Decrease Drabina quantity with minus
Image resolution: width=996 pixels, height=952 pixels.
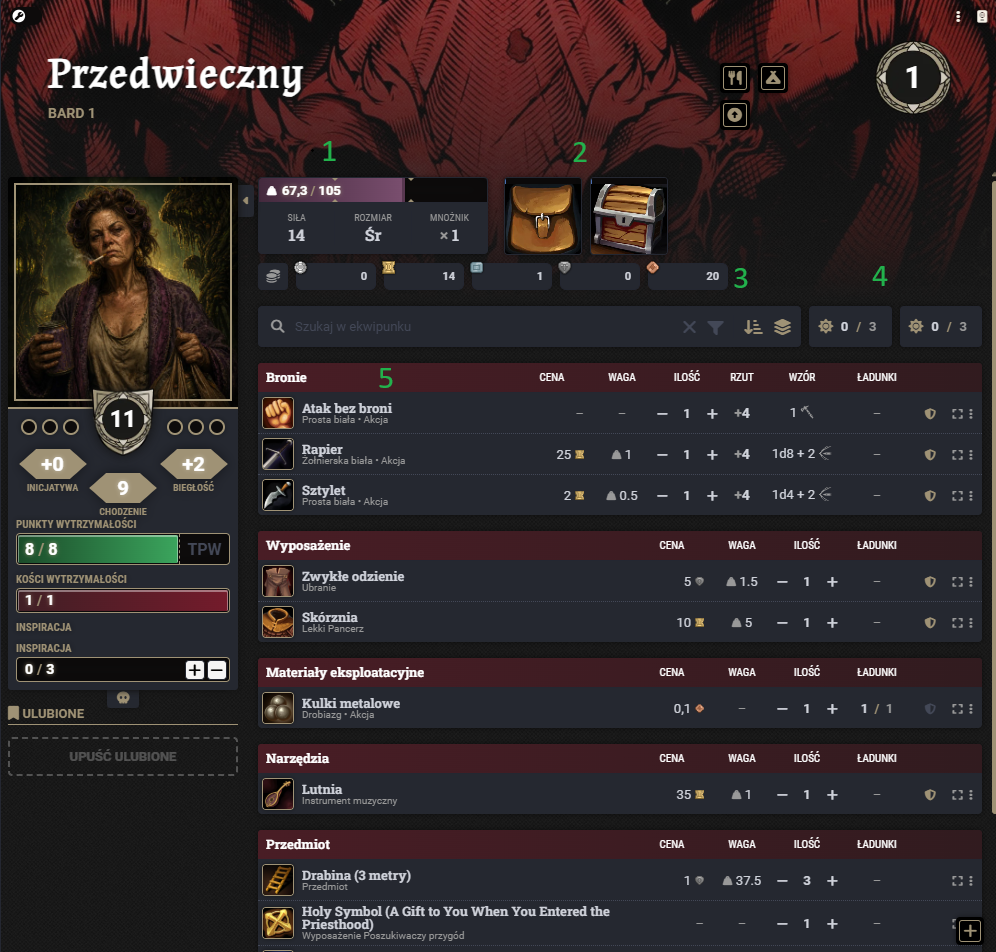[783, 881]
